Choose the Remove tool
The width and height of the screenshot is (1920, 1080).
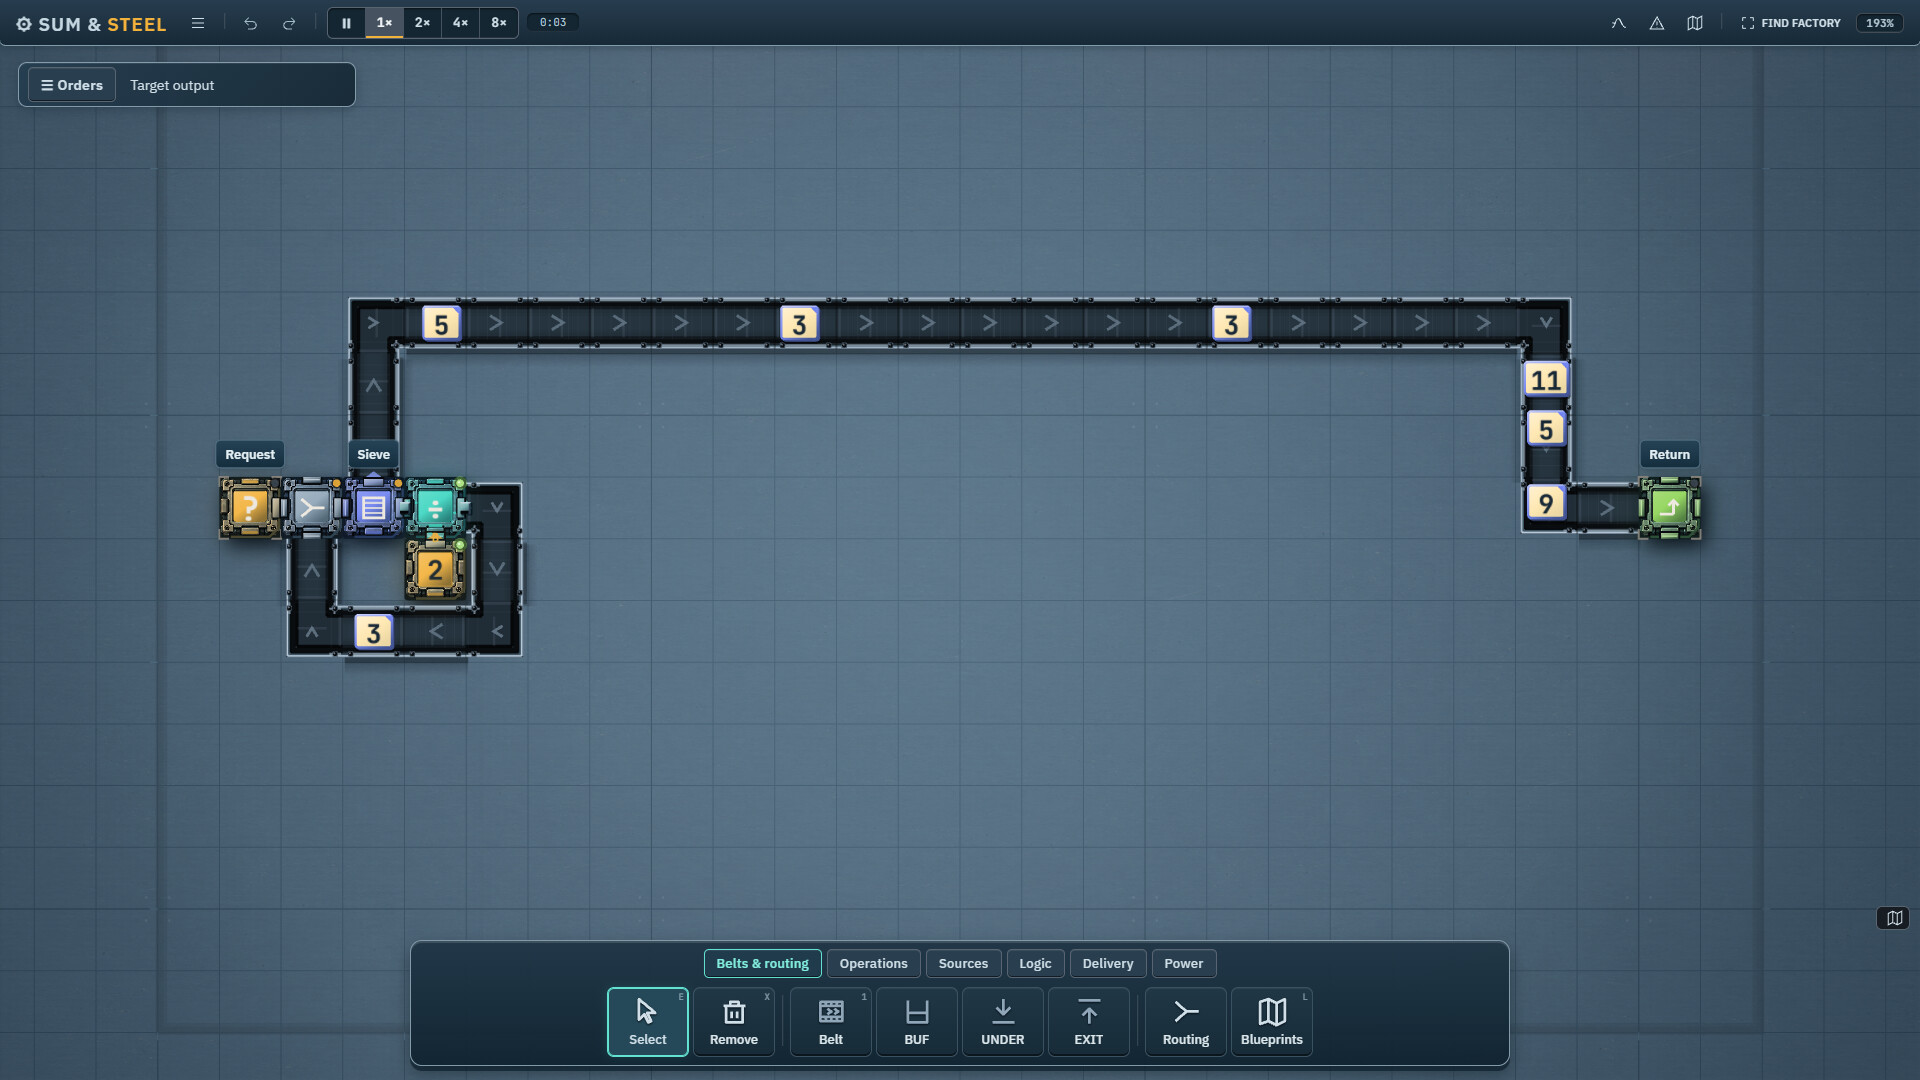[x=734, y=1021]
